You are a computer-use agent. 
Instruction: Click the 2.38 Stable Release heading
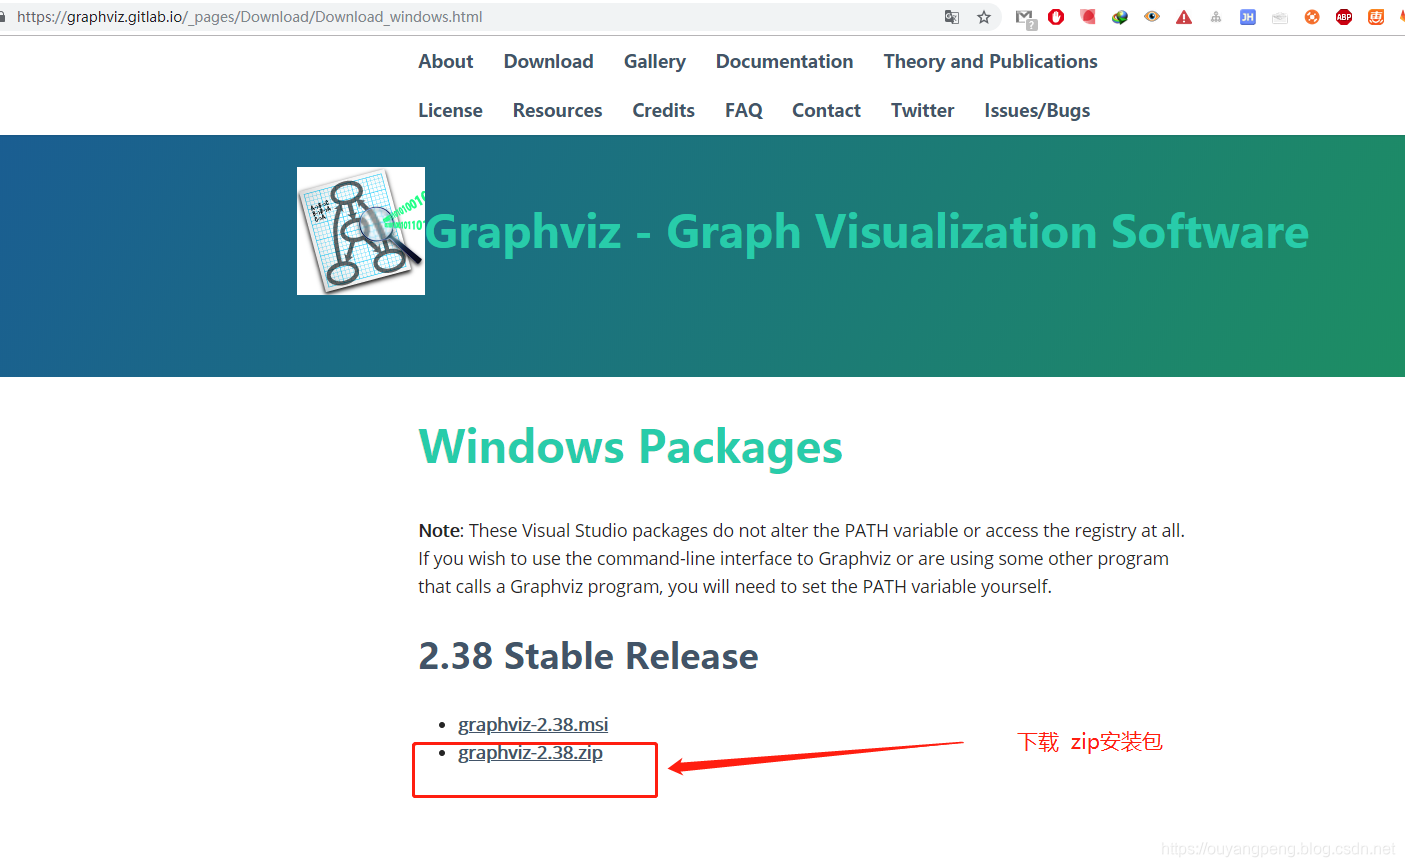coord(589,656)
